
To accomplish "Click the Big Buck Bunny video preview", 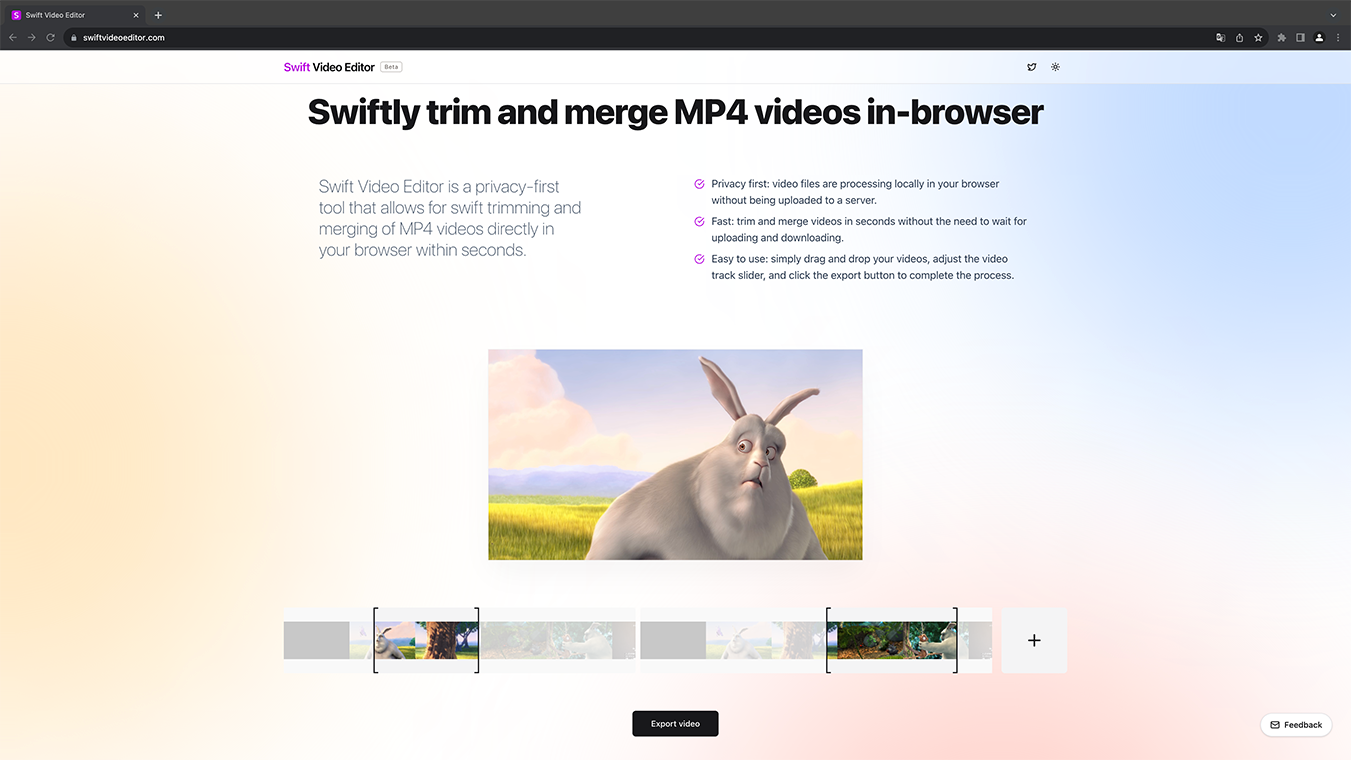I will tap(675, 454).
